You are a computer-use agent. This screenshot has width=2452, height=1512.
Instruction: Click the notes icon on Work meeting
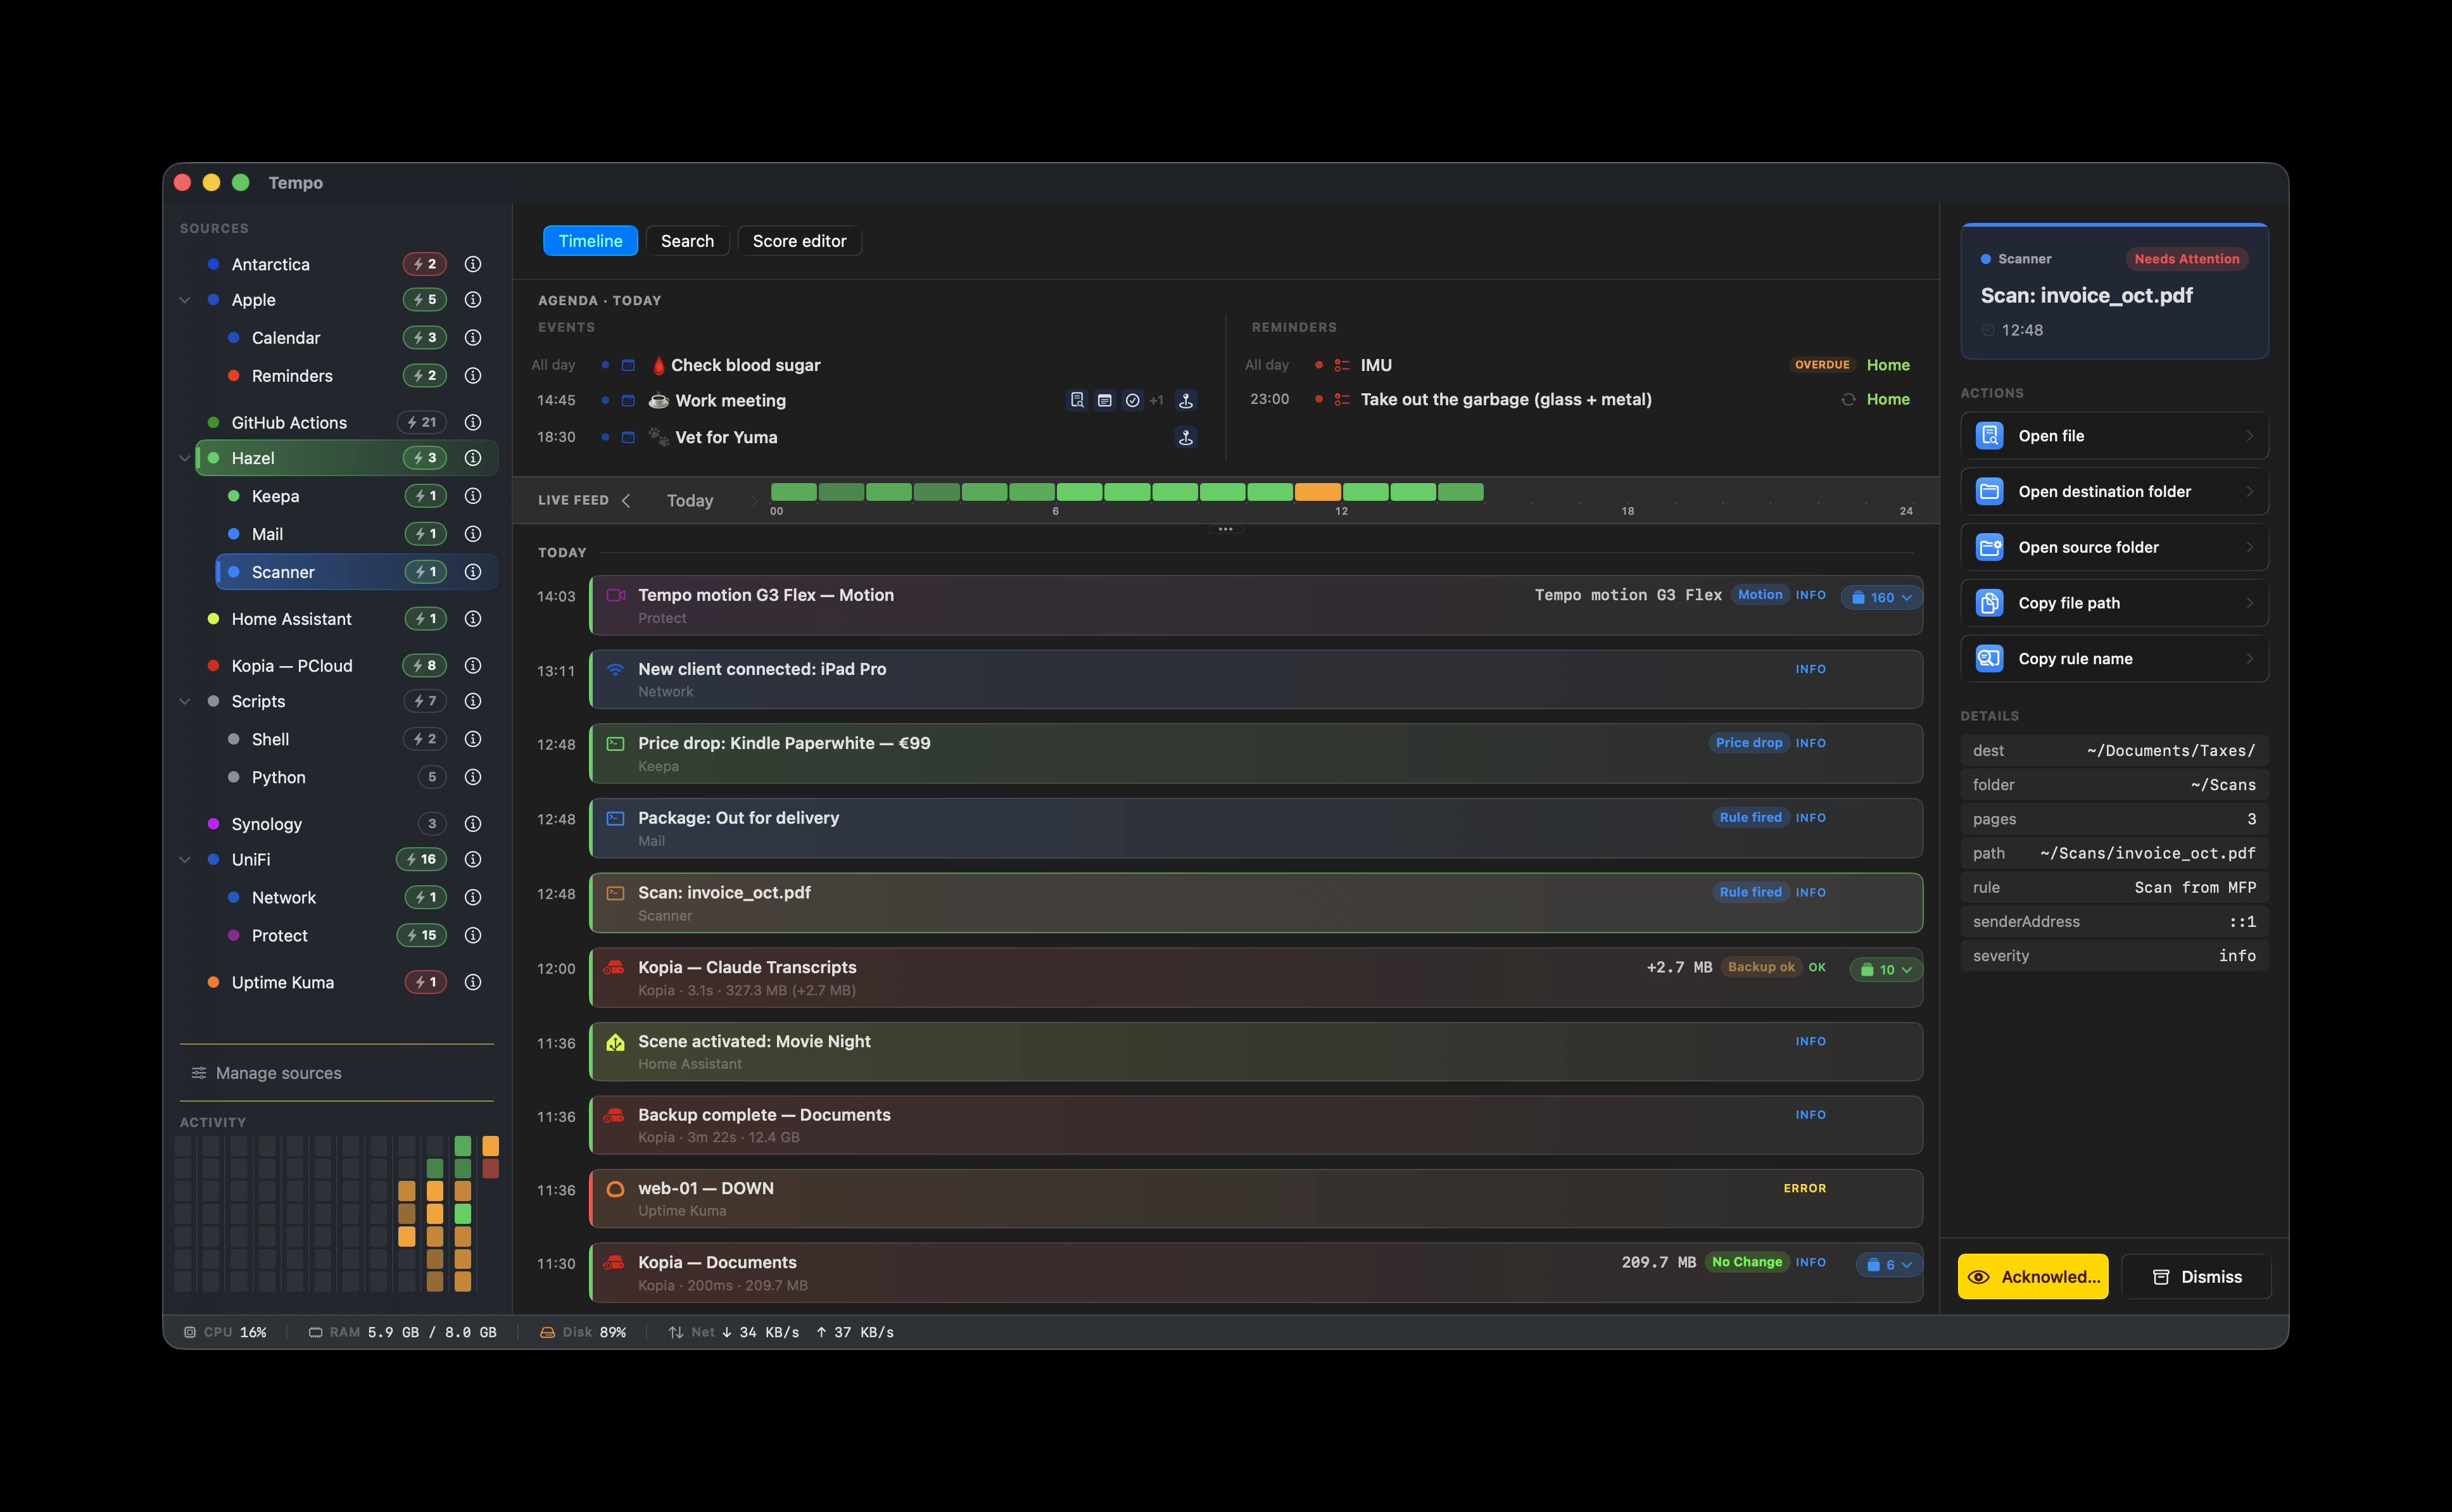1077,400
